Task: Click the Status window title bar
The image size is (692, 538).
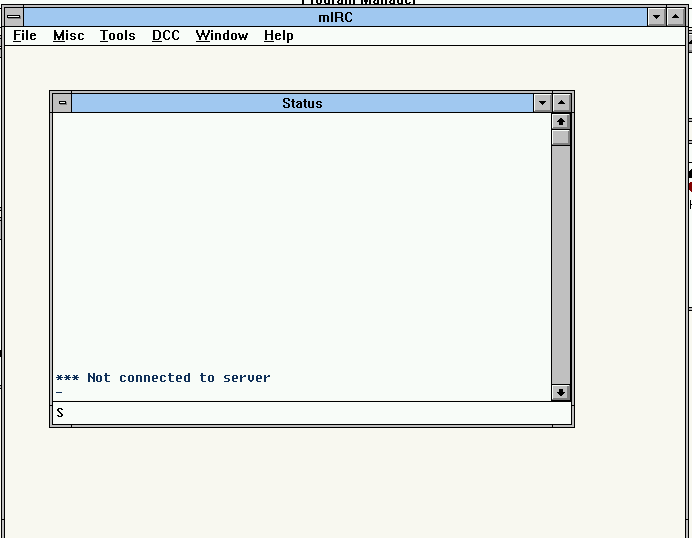Action: pyautogui.click(x=302, y=103)
